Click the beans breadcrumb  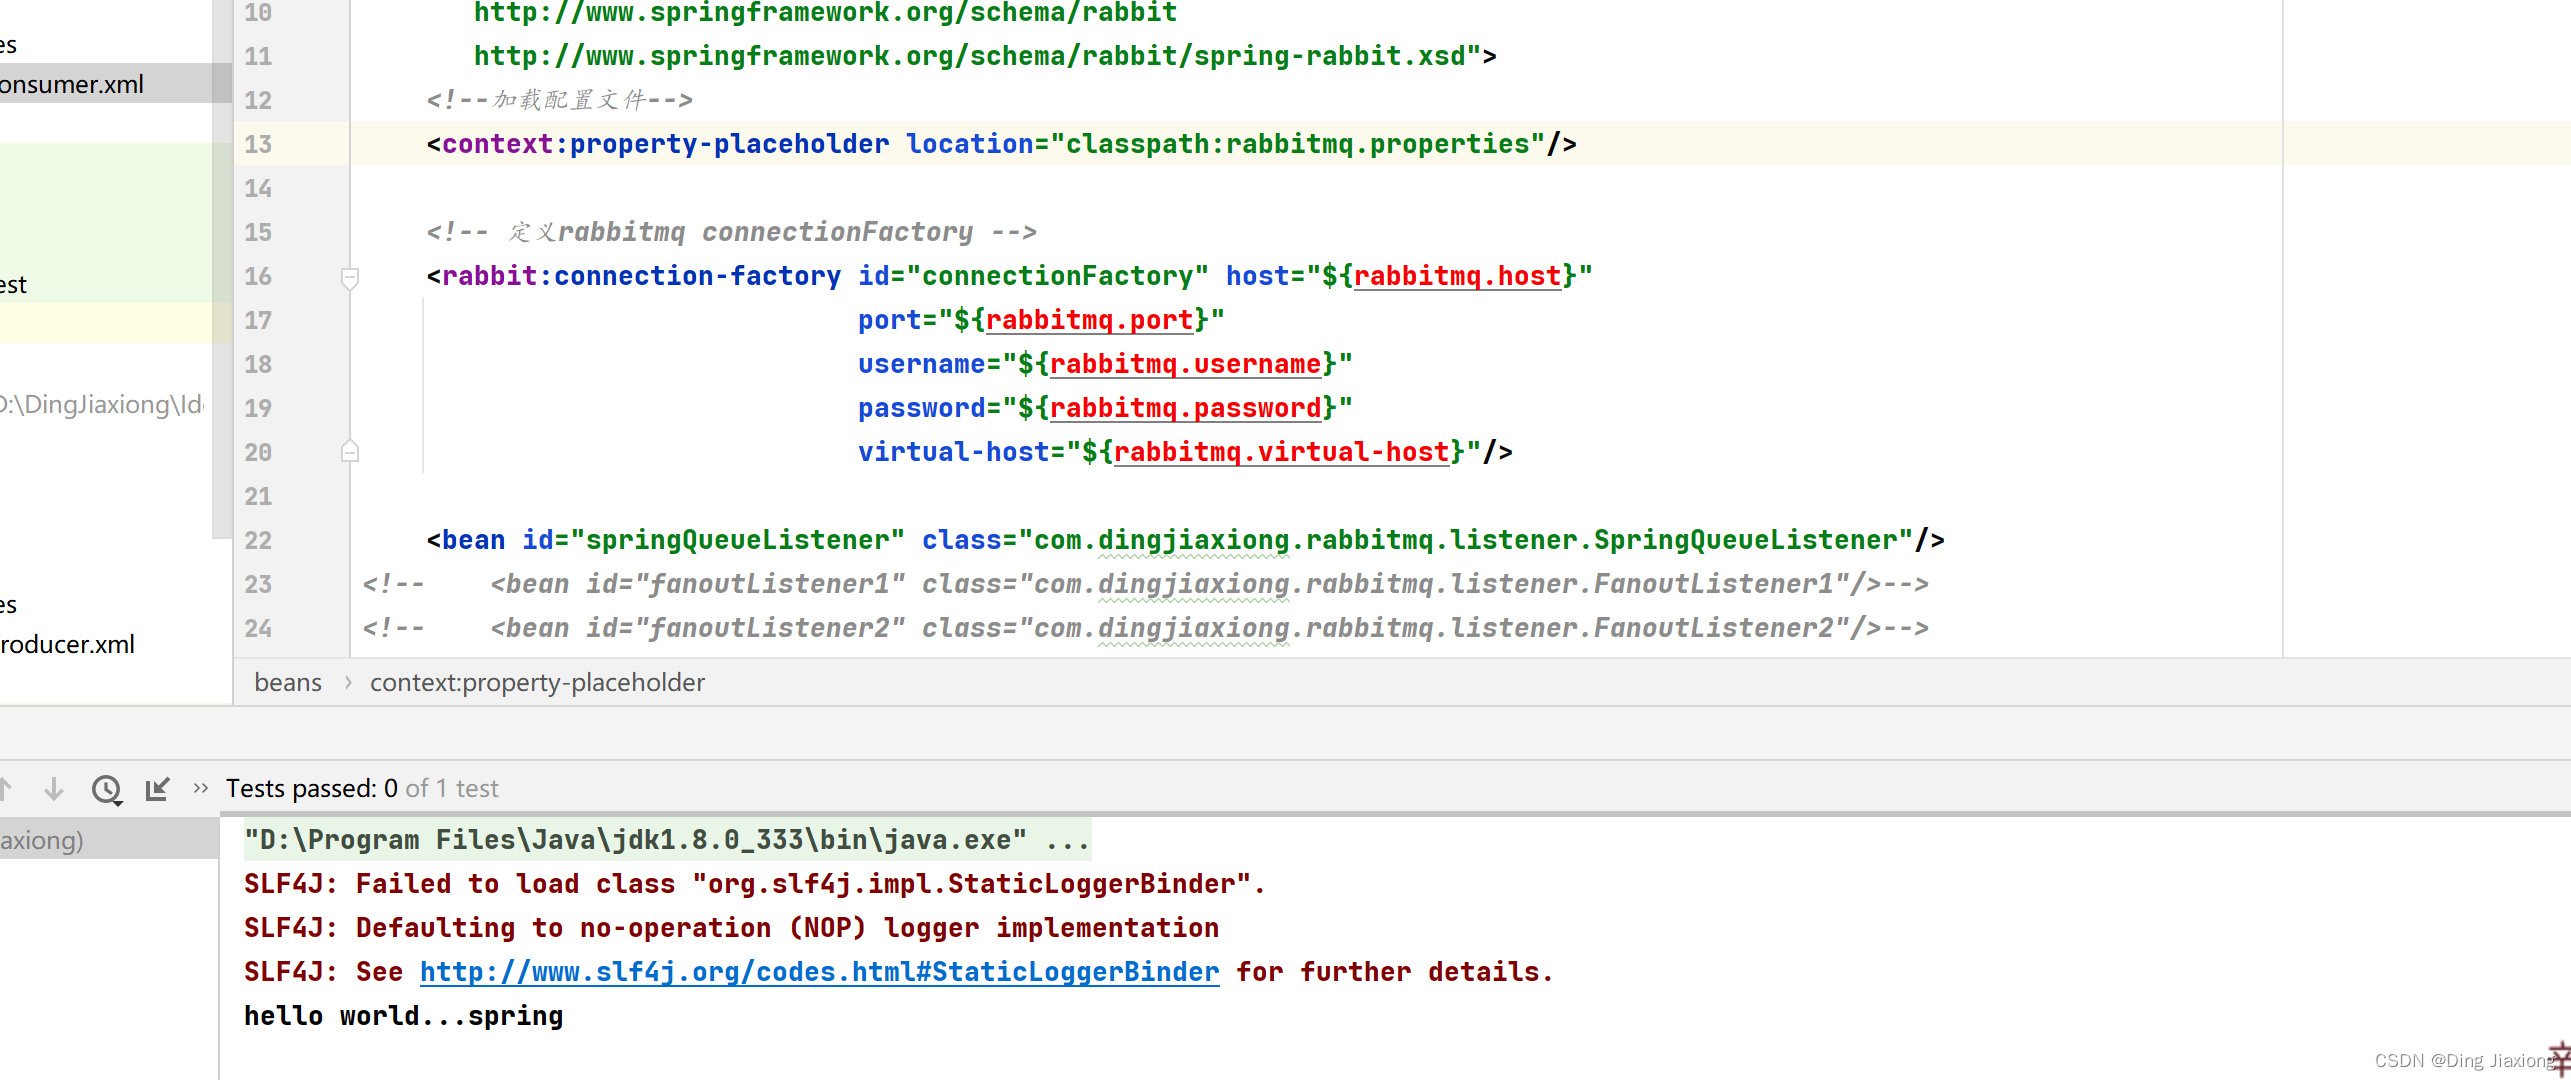[288, 682]
